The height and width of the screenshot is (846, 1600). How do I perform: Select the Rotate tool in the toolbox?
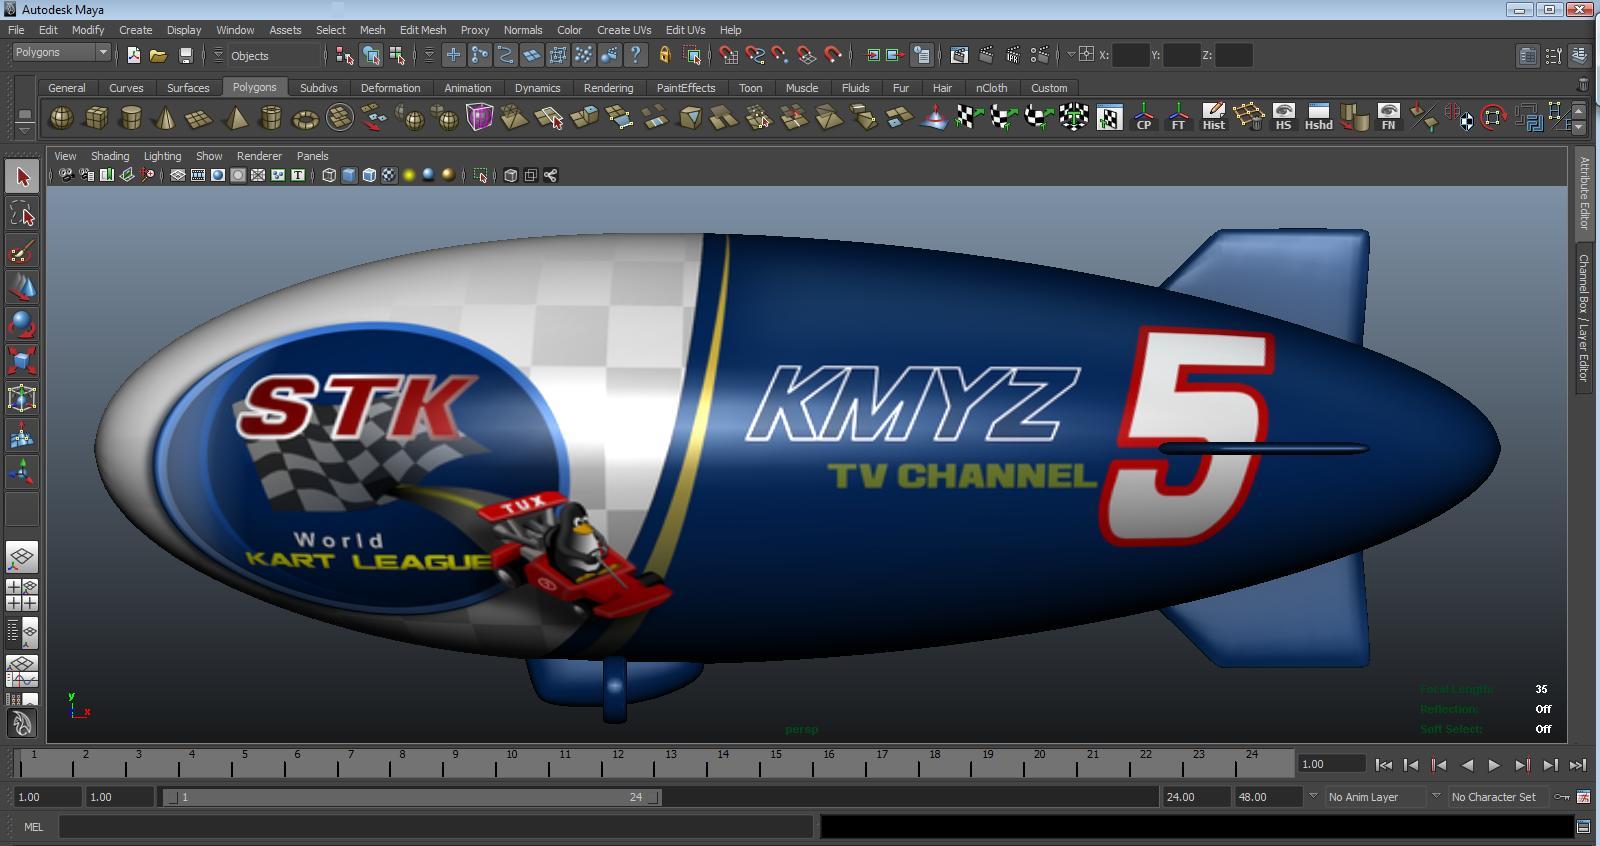pos(22,324)
